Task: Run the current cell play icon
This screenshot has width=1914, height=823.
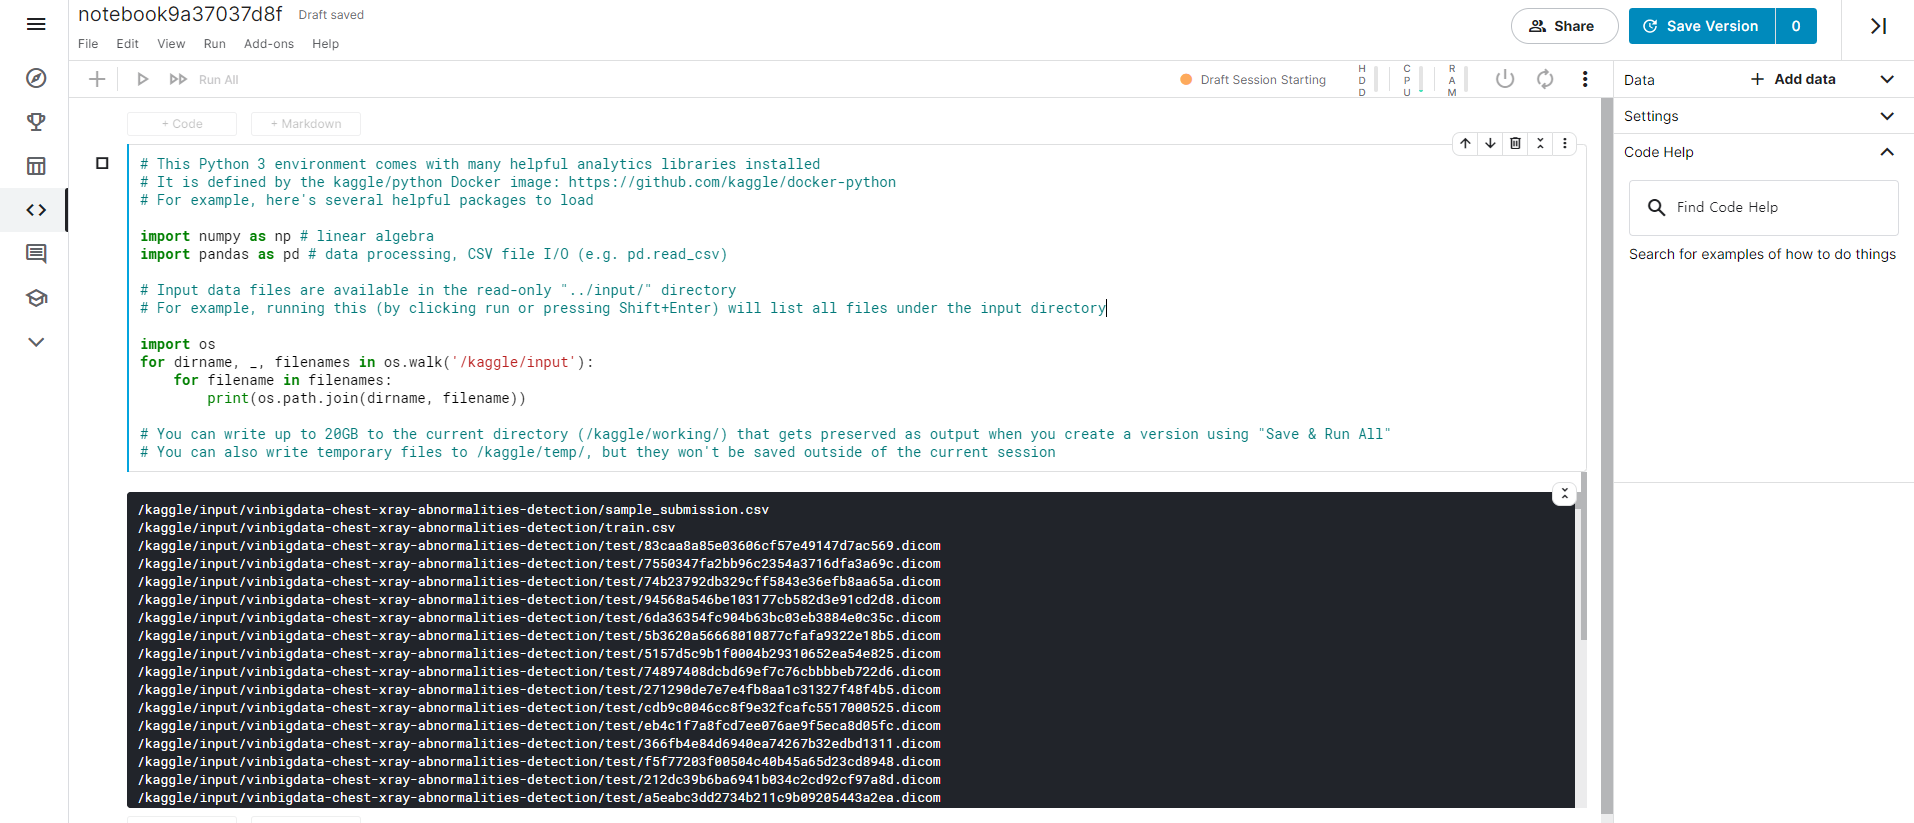Action: click(x=142, y=79)
